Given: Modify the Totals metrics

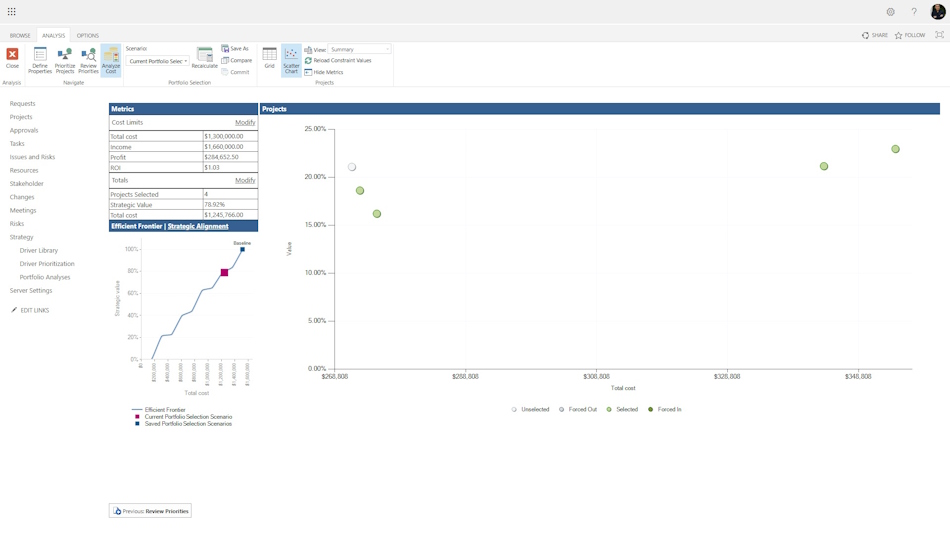Looking at the screenshot, I should click(x=245, y=181).
